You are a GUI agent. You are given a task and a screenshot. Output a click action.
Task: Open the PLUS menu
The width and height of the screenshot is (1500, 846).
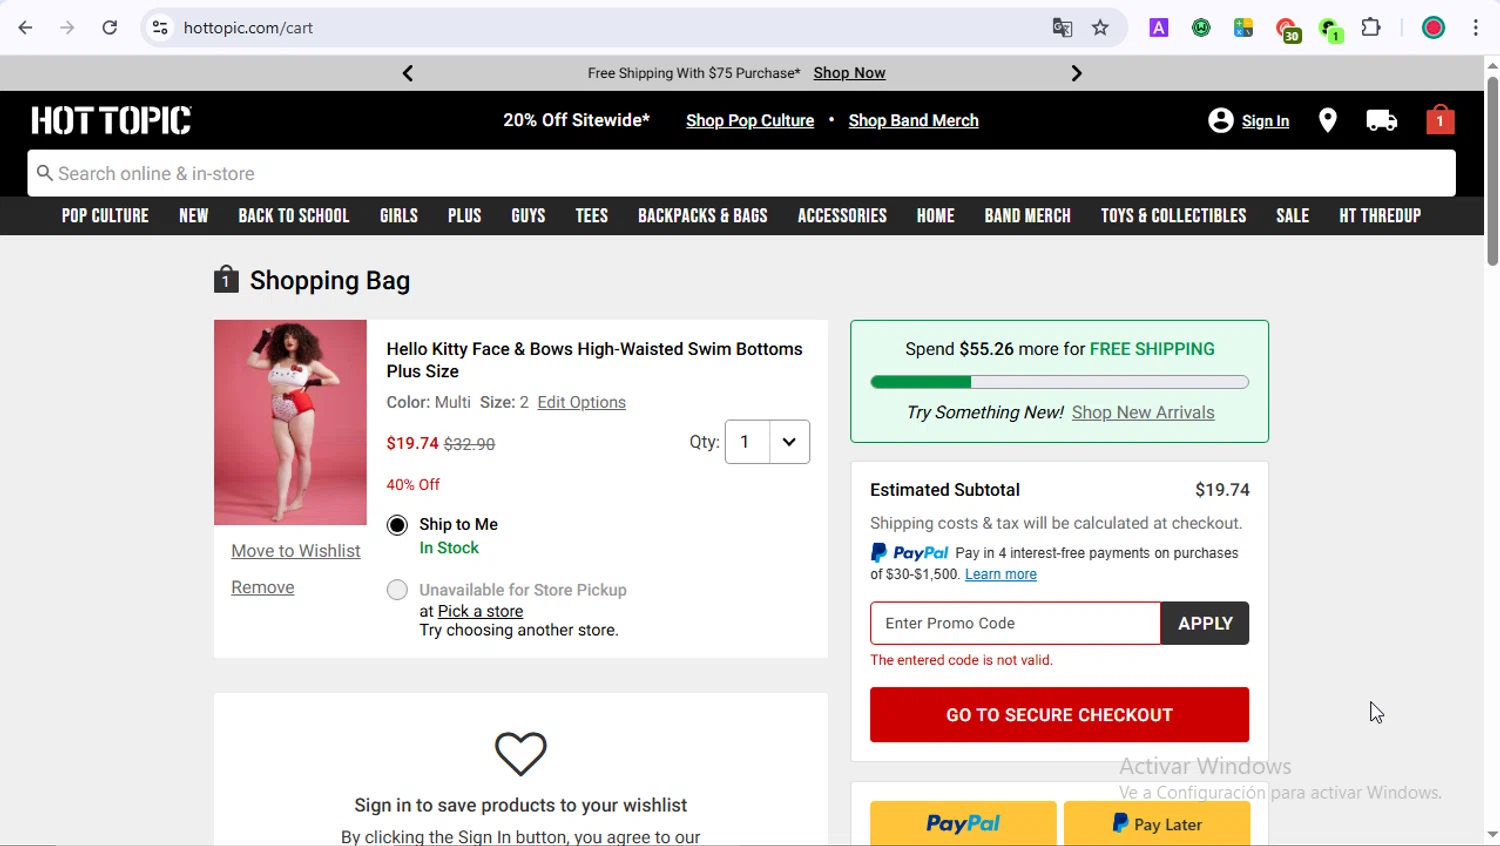(465, 216)
